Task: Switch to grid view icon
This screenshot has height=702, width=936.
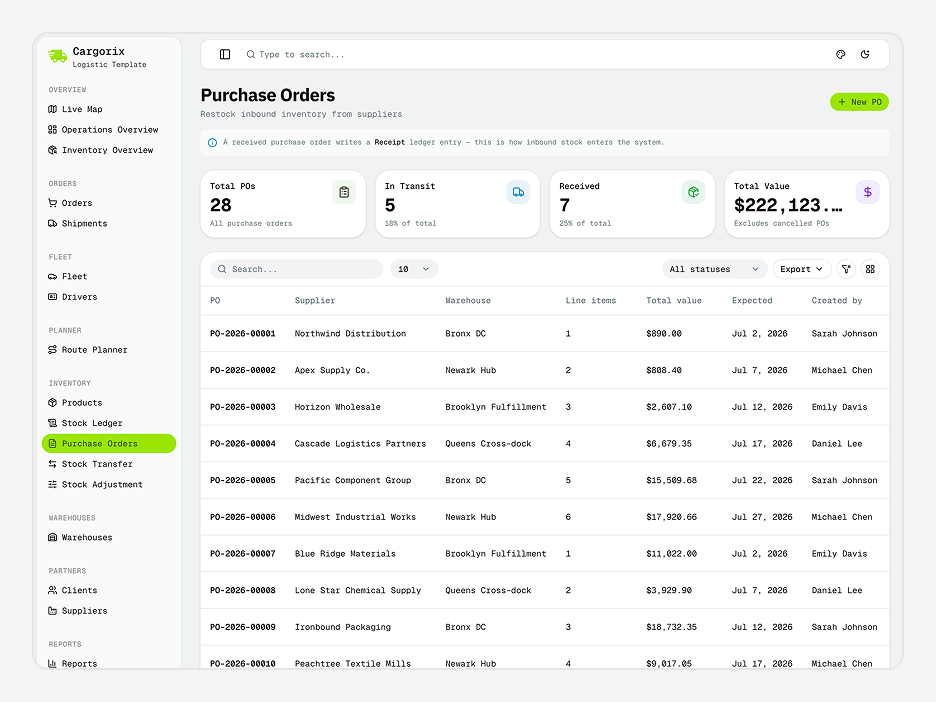Action: [x=870, y=269]
